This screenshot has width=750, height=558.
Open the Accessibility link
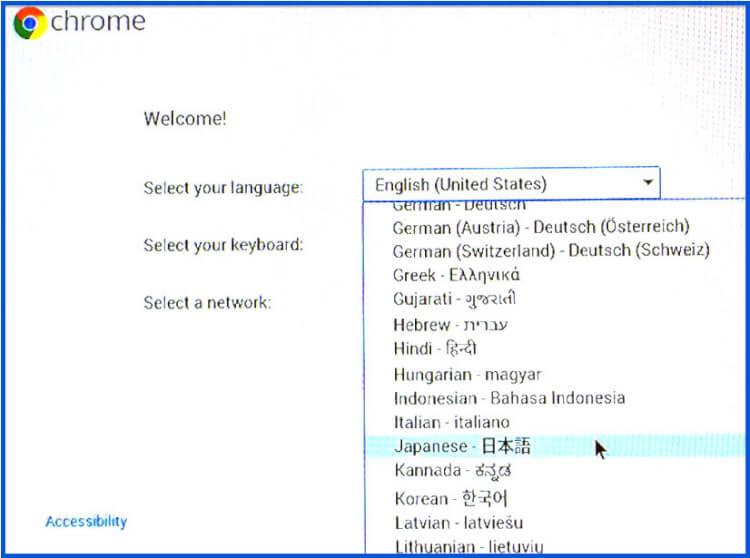tap(86, 521)
